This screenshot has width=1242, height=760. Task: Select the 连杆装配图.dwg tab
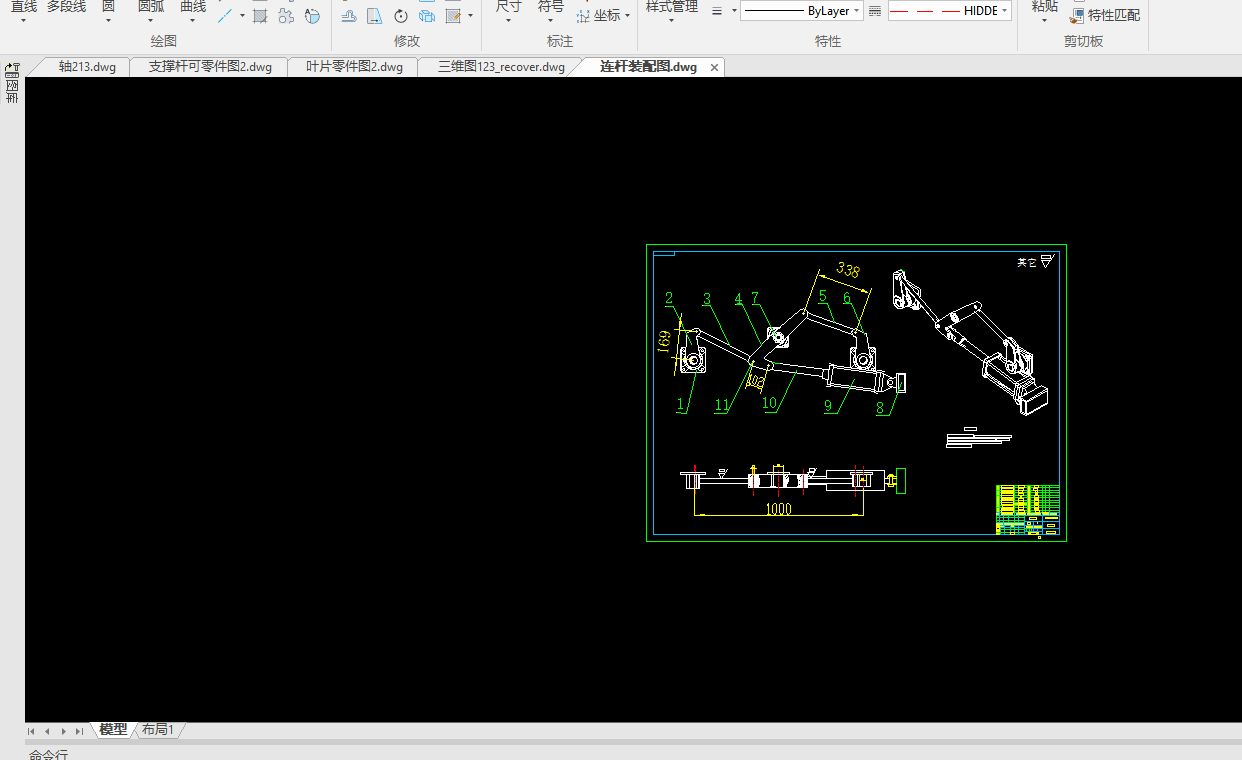(x=649, y=67)
